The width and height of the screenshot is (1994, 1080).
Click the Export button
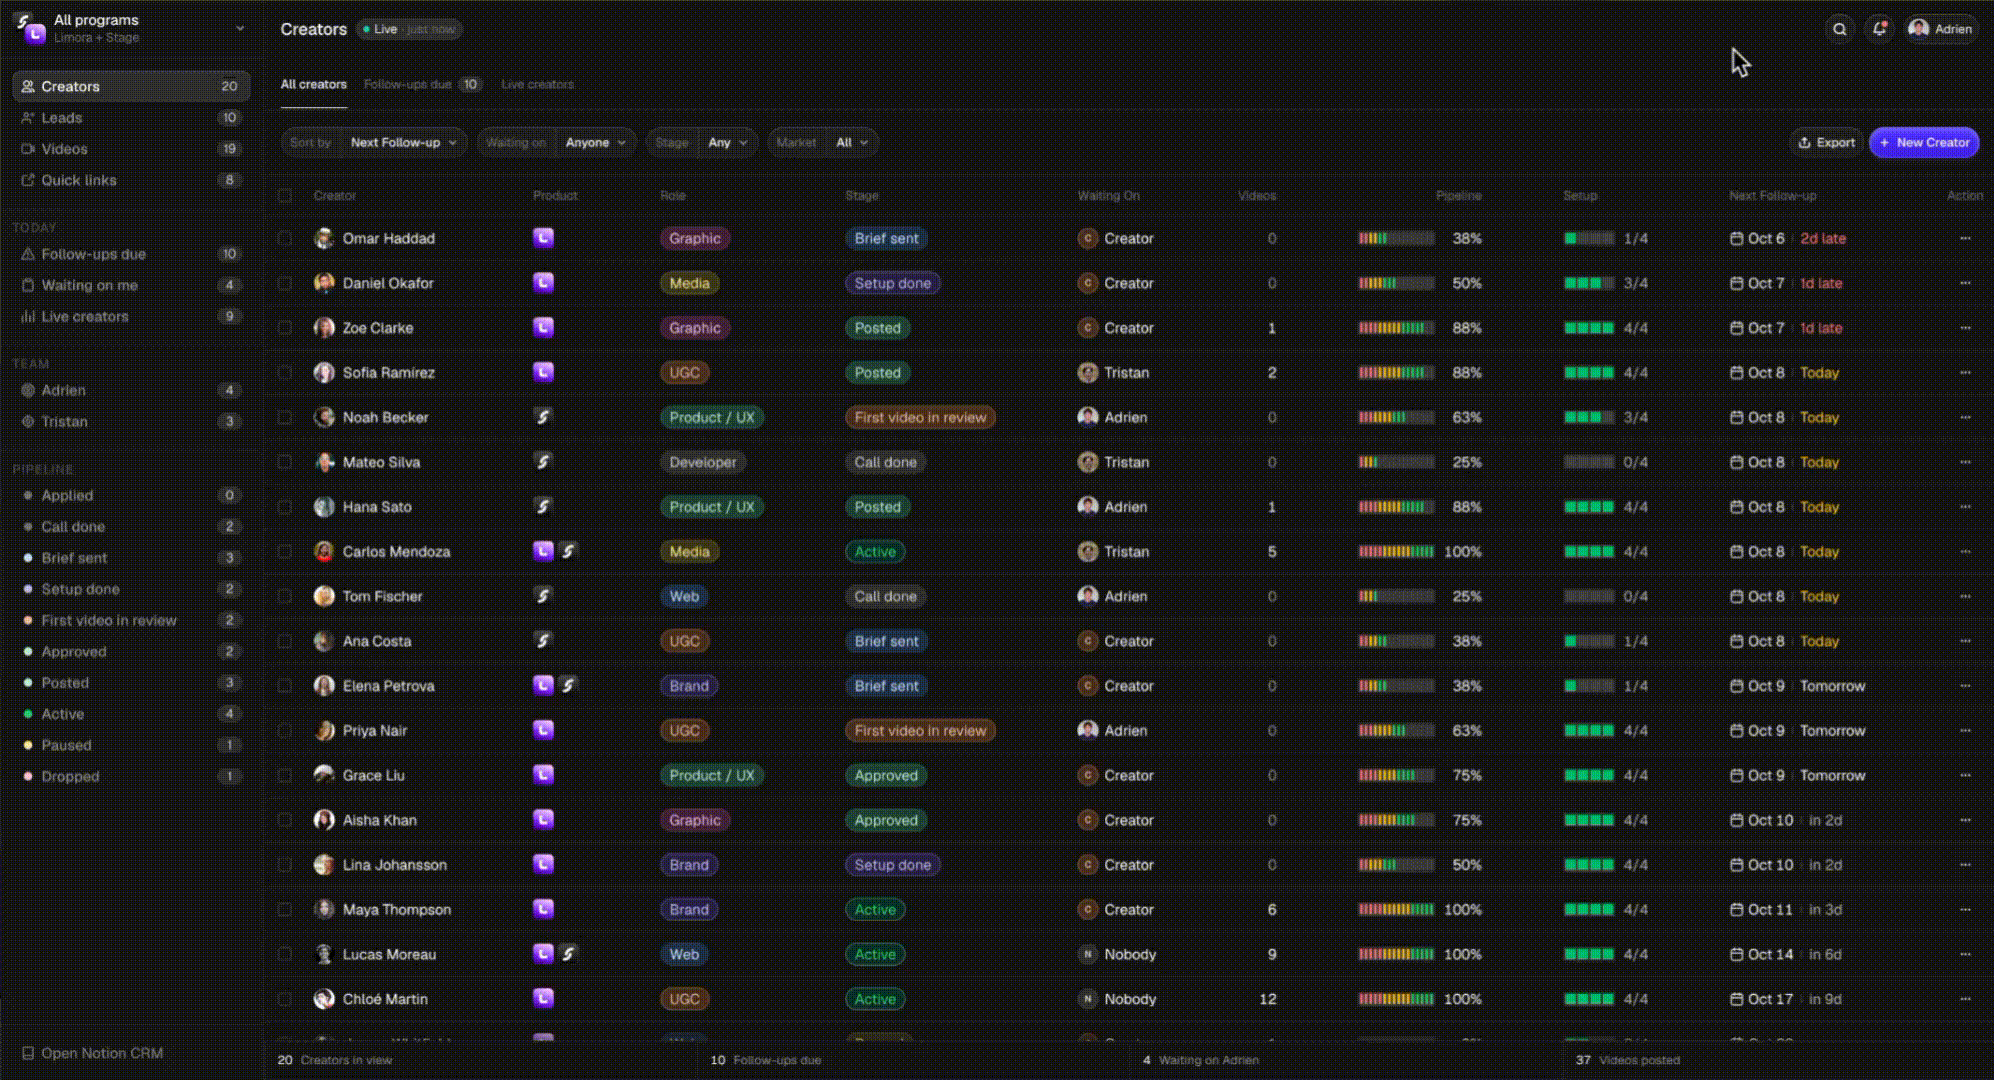1826,142
